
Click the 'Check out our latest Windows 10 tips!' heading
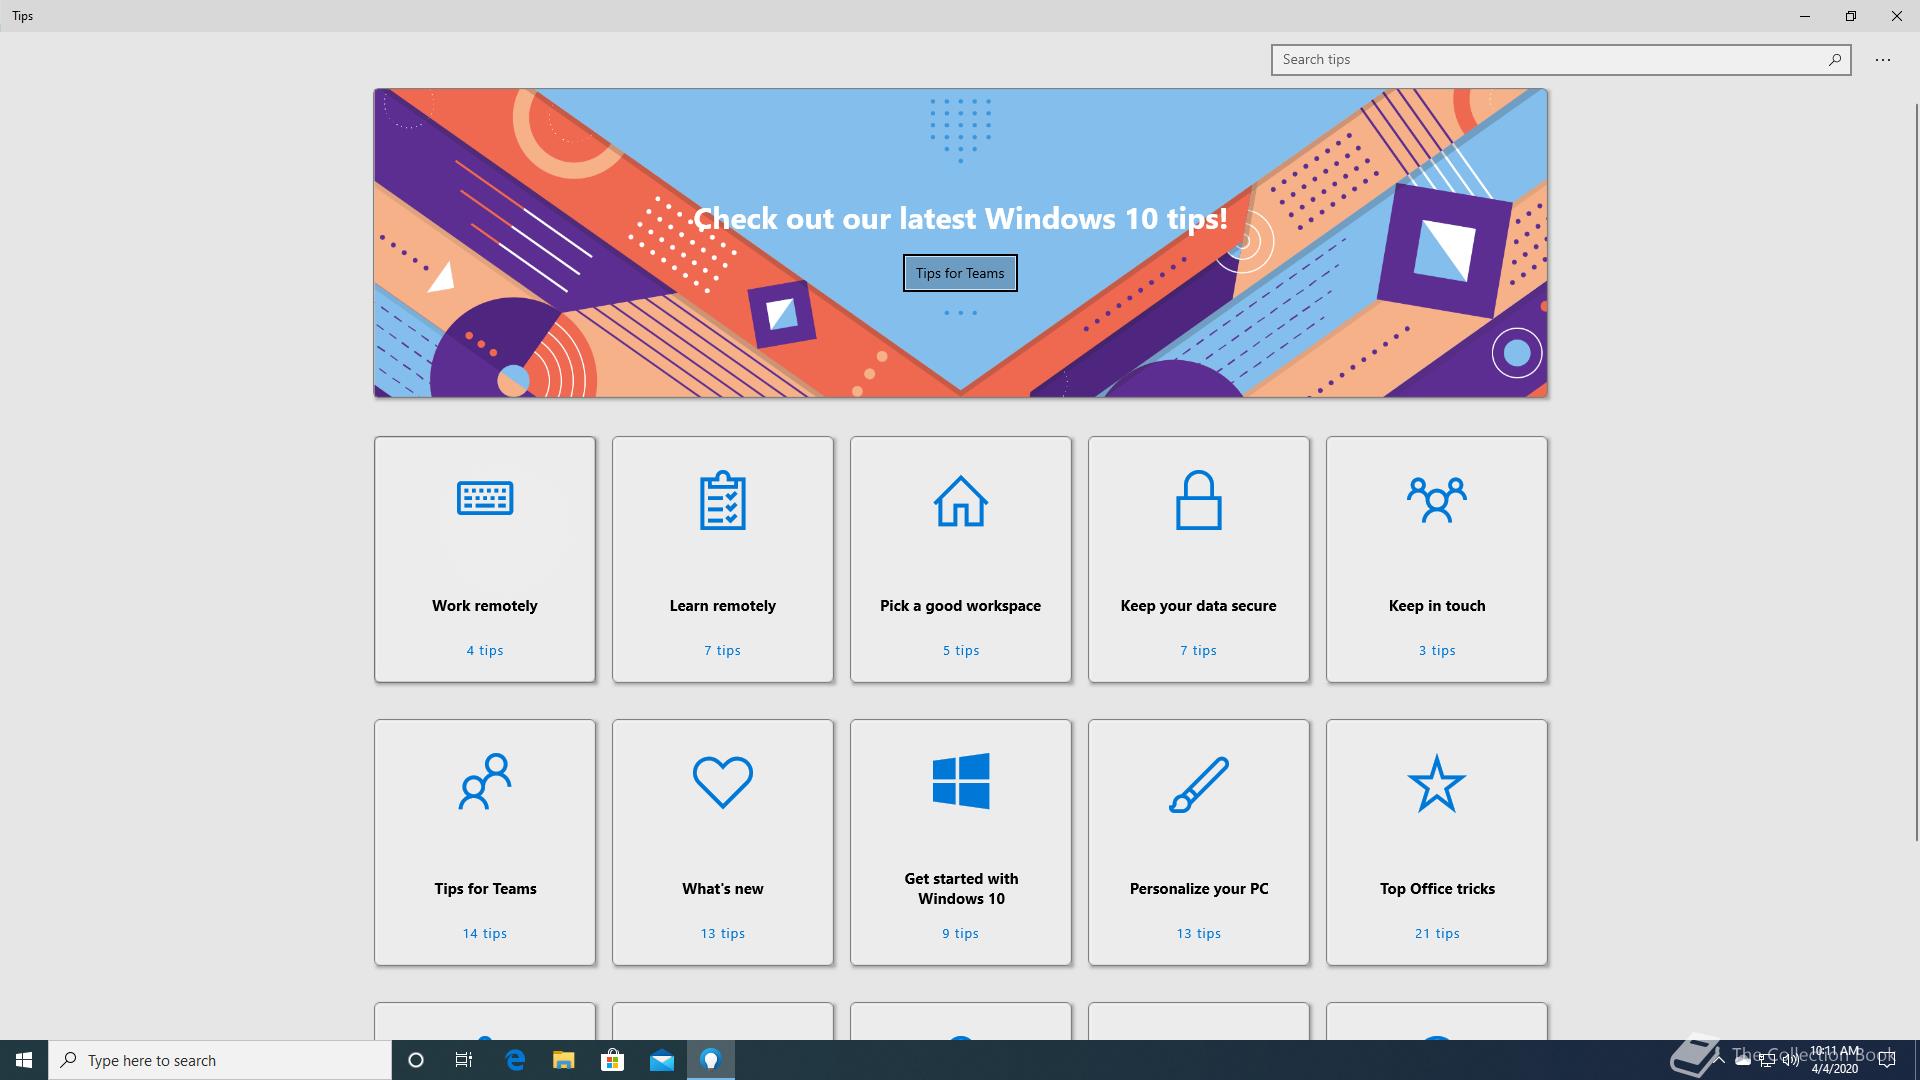coord(960,218)
